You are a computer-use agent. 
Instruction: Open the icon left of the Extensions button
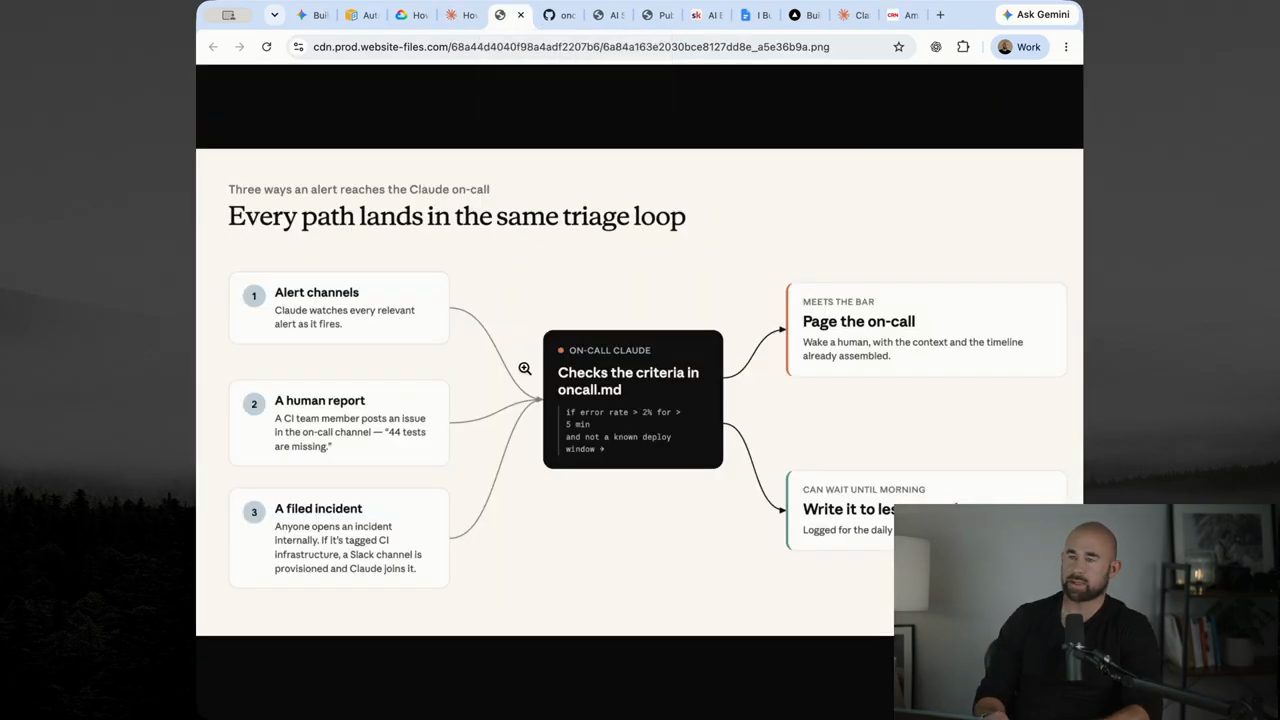(936, 47)
